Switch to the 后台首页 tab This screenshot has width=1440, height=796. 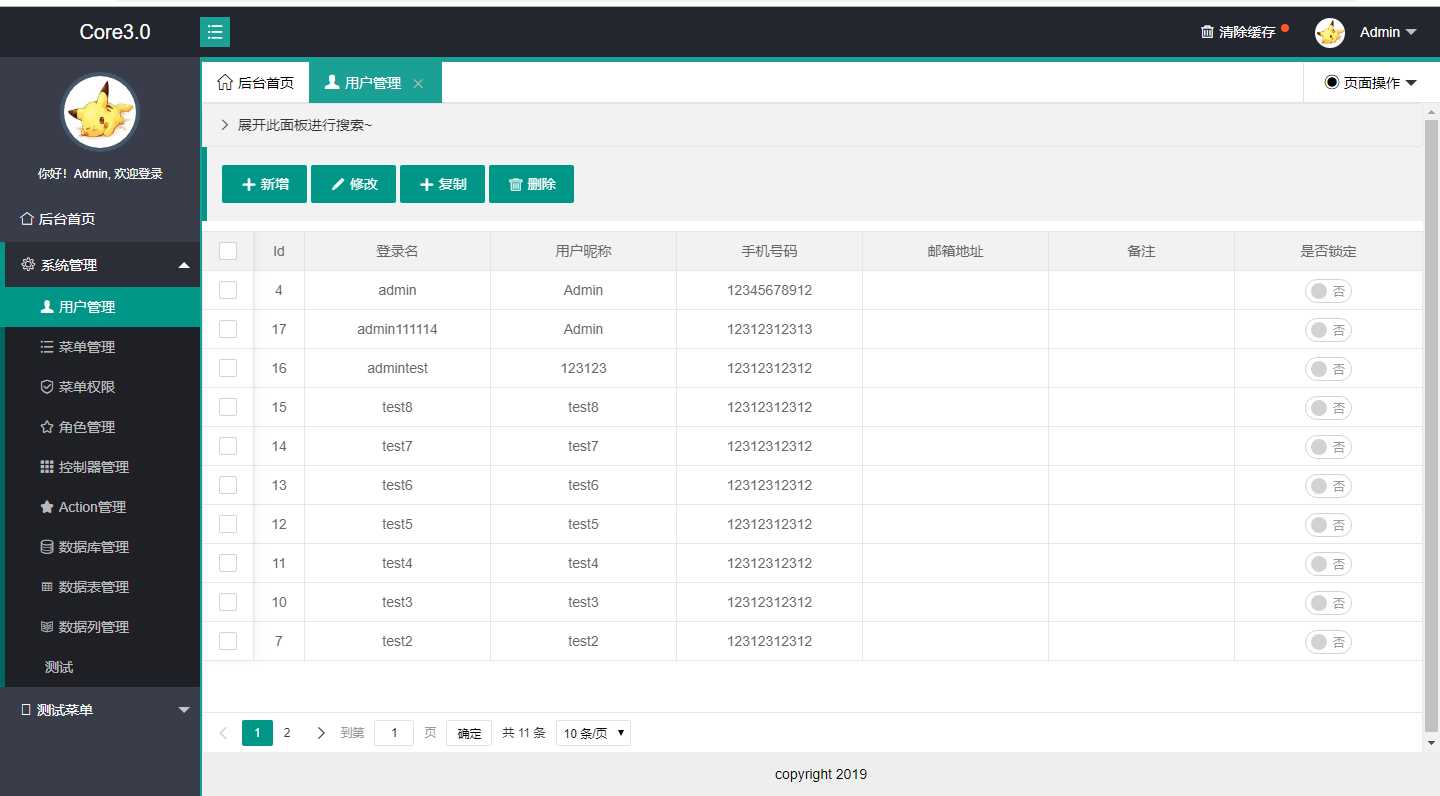pos(256,83)
